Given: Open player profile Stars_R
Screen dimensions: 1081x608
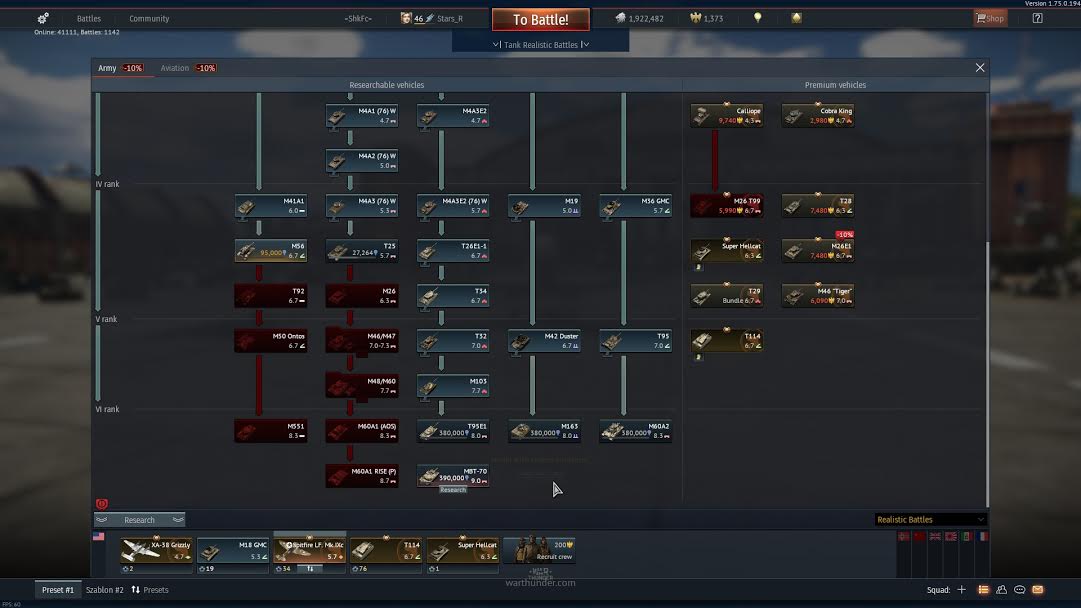Looking at the screenshot, I should (x=449, y=19).
